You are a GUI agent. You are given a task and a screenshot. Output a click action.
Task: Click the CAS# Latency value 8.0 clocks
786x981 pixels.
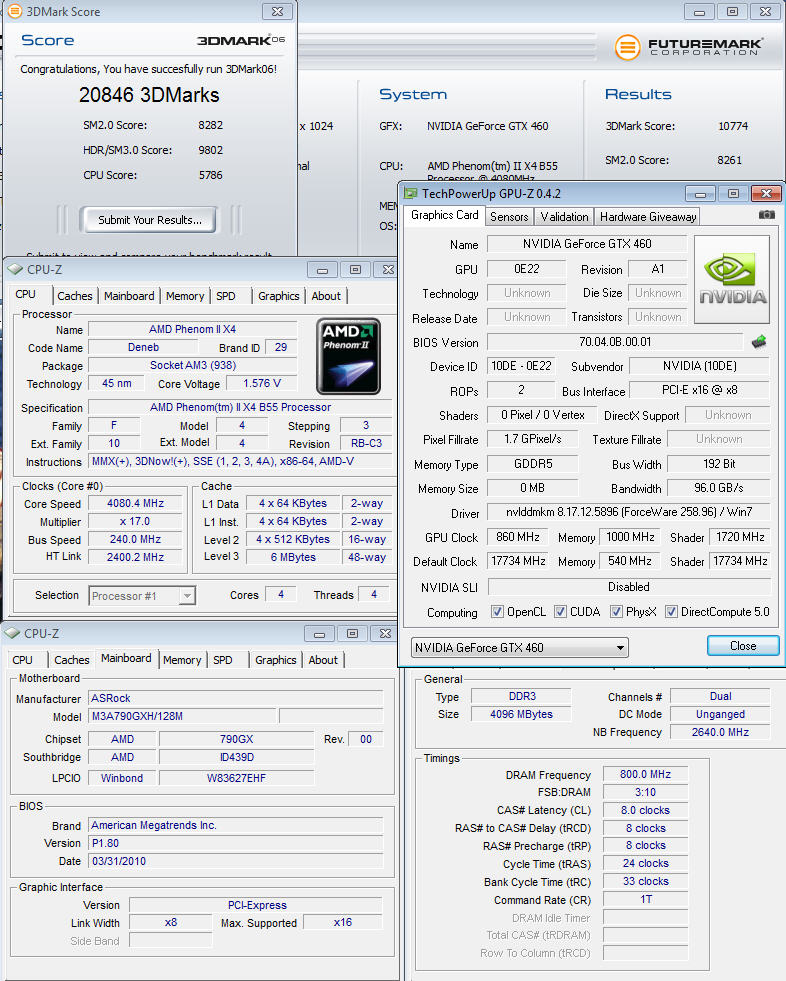click(645, 810)
